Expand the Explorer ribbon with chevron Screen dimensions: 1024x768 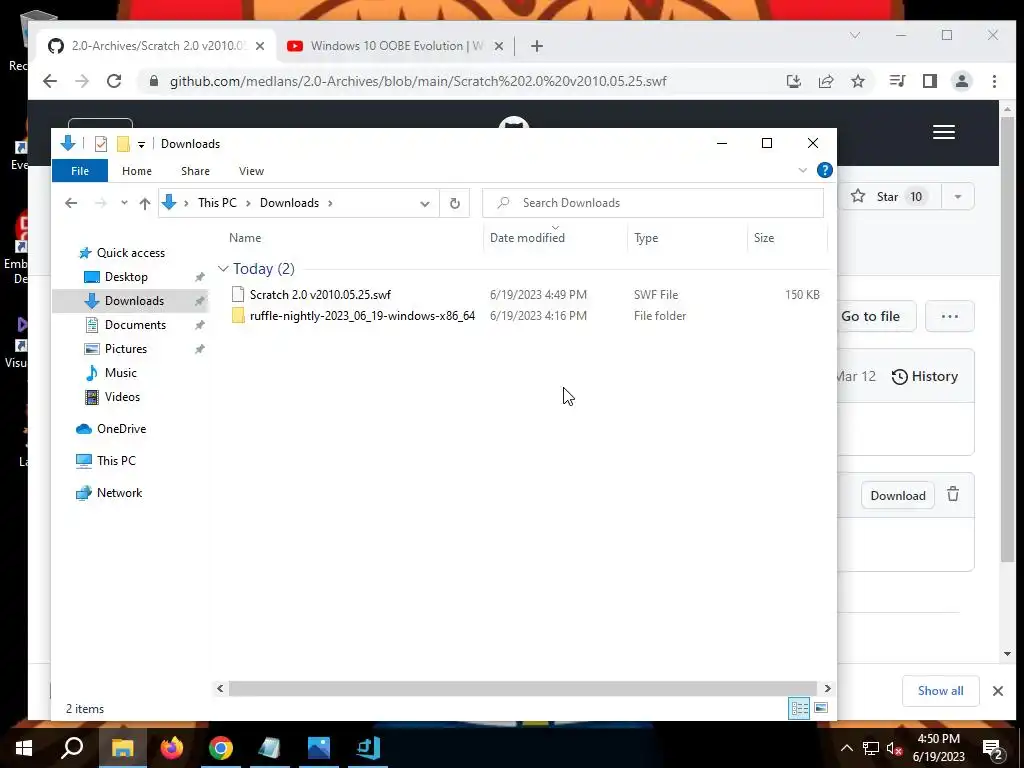[803, 170]
